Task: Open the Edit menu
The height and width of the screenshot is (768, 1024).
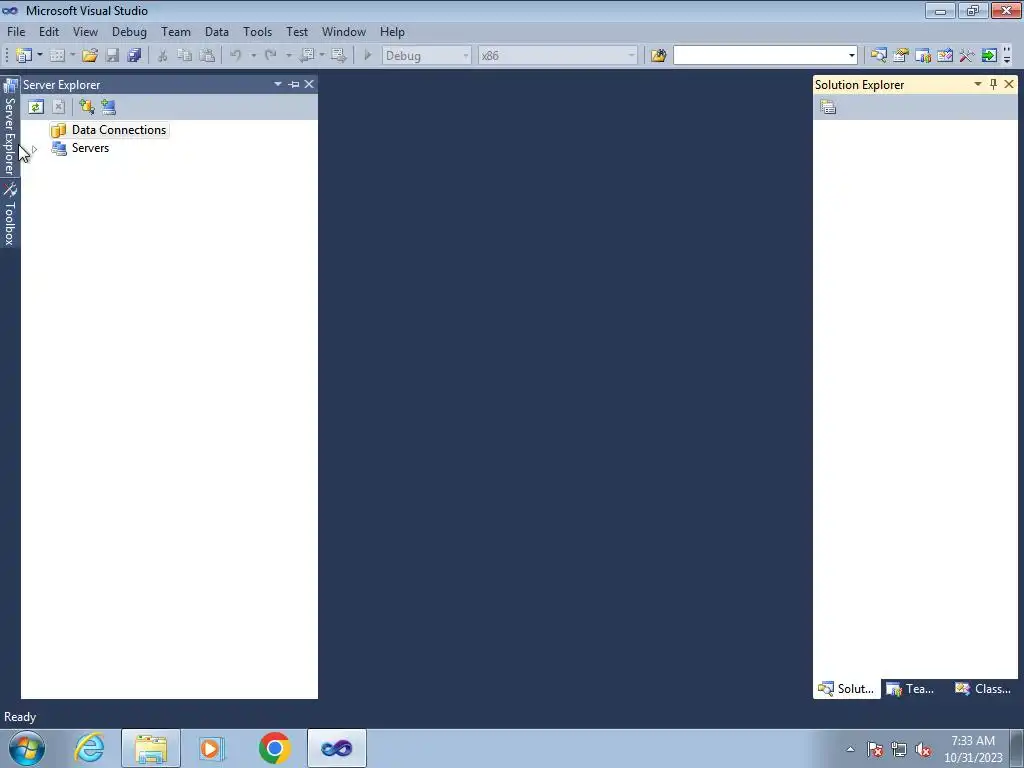Action: click(48, 31)
